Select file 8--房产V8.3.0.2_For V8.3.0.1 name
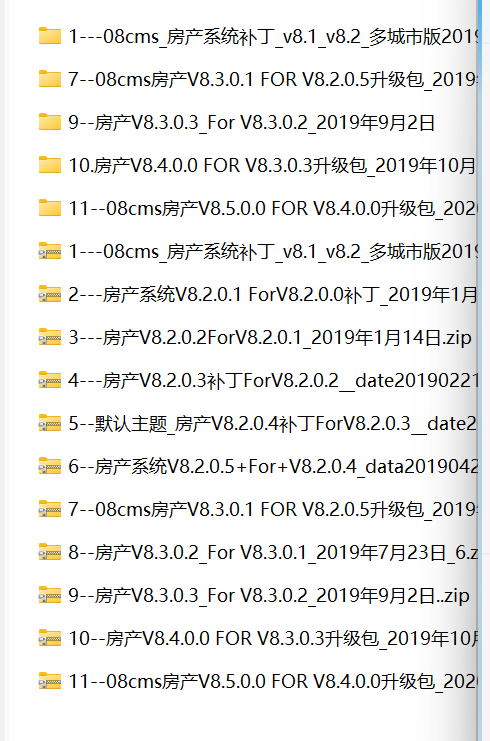The width and height of the screenshot is (490, 741). (273, 552)
